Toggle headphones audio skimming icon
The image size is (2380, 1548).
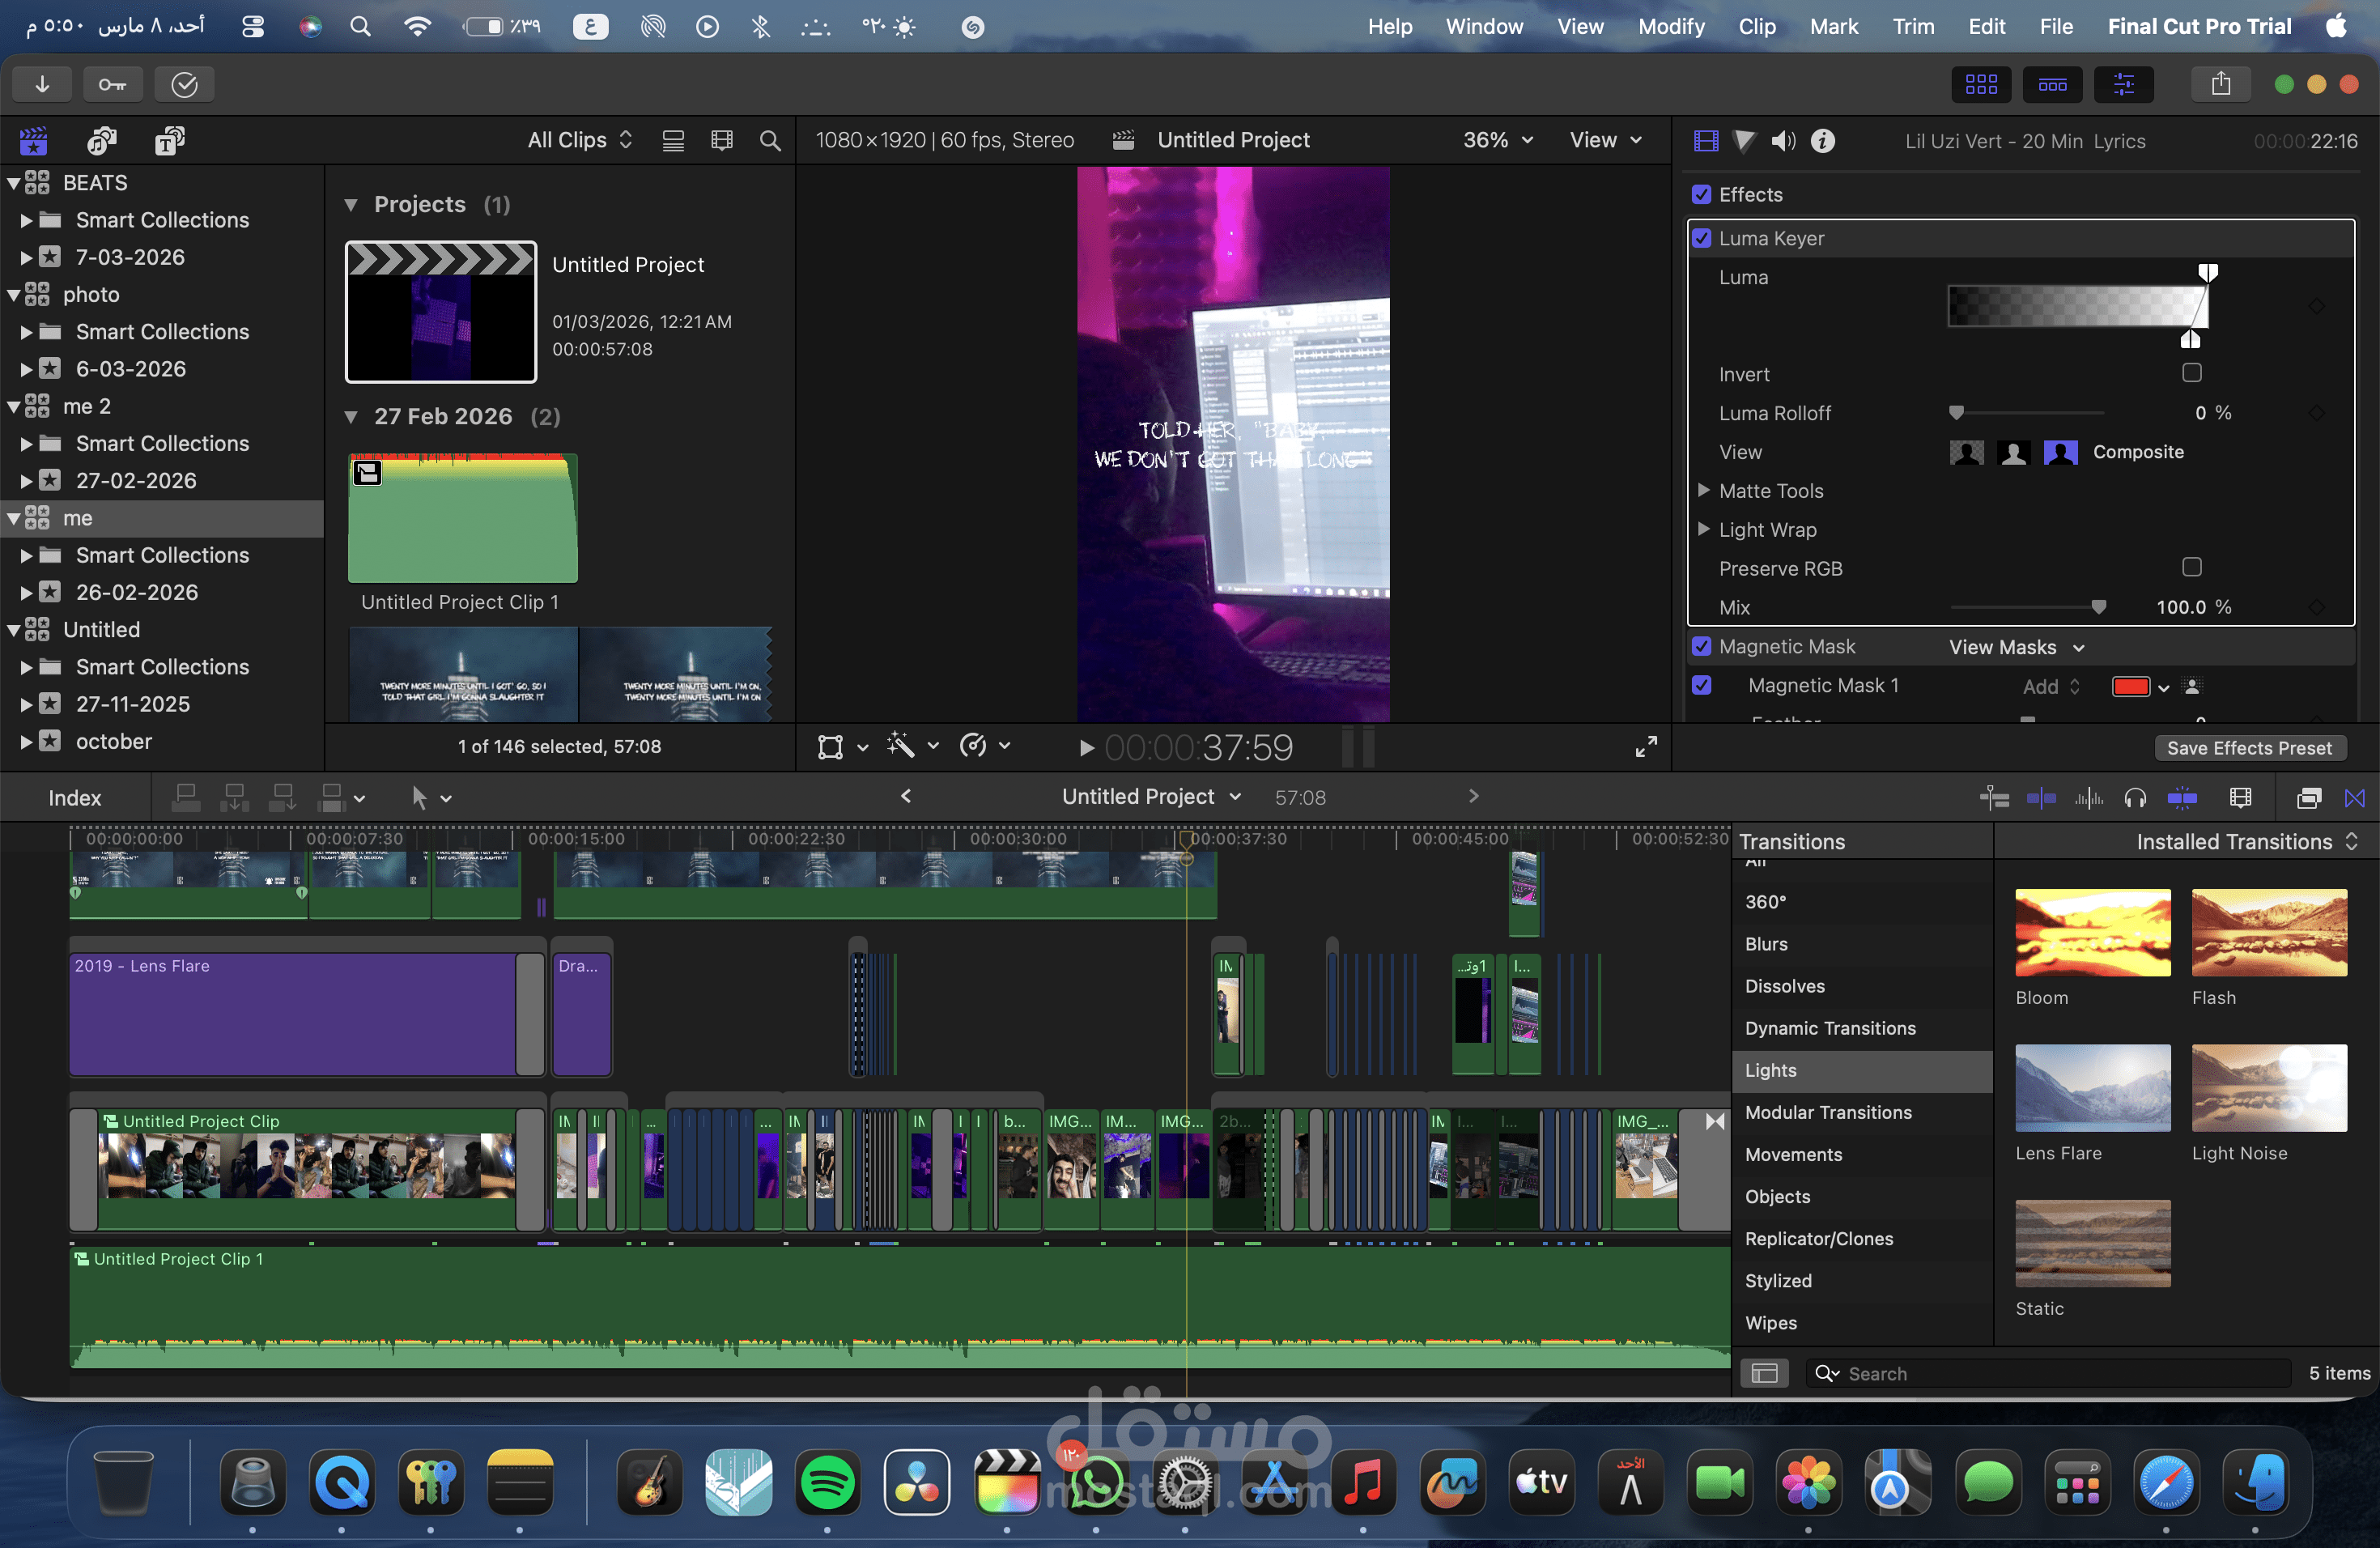pos(2134,798)
